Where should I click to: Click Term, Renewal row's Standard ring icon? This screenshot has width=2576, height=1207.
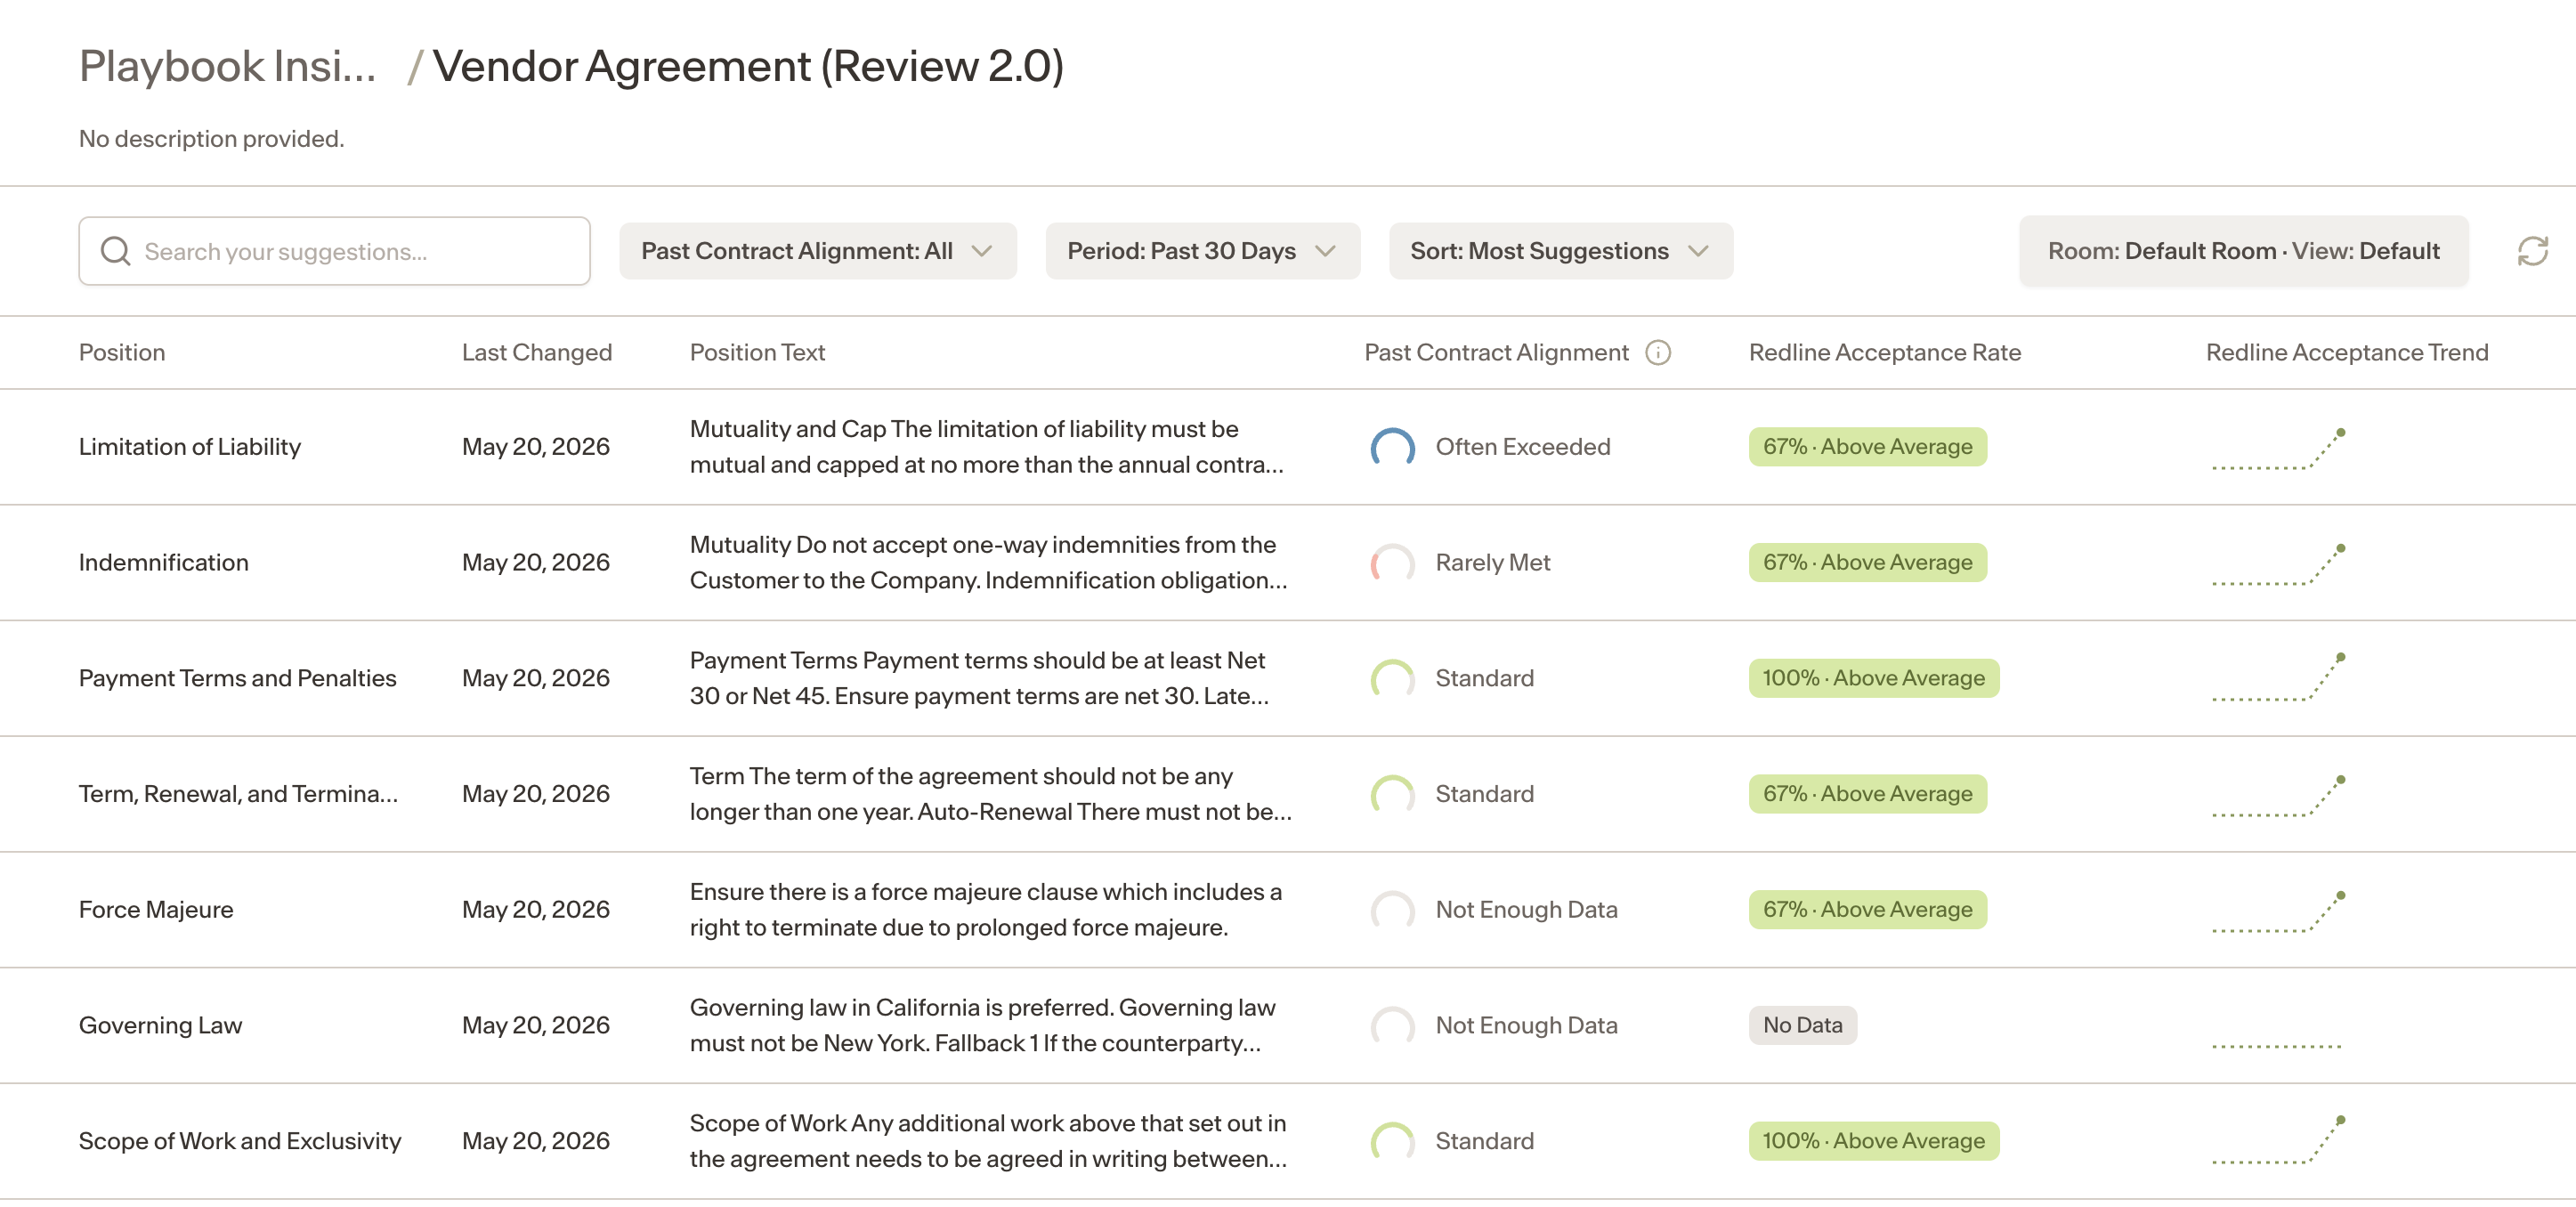click(1392, 794)
